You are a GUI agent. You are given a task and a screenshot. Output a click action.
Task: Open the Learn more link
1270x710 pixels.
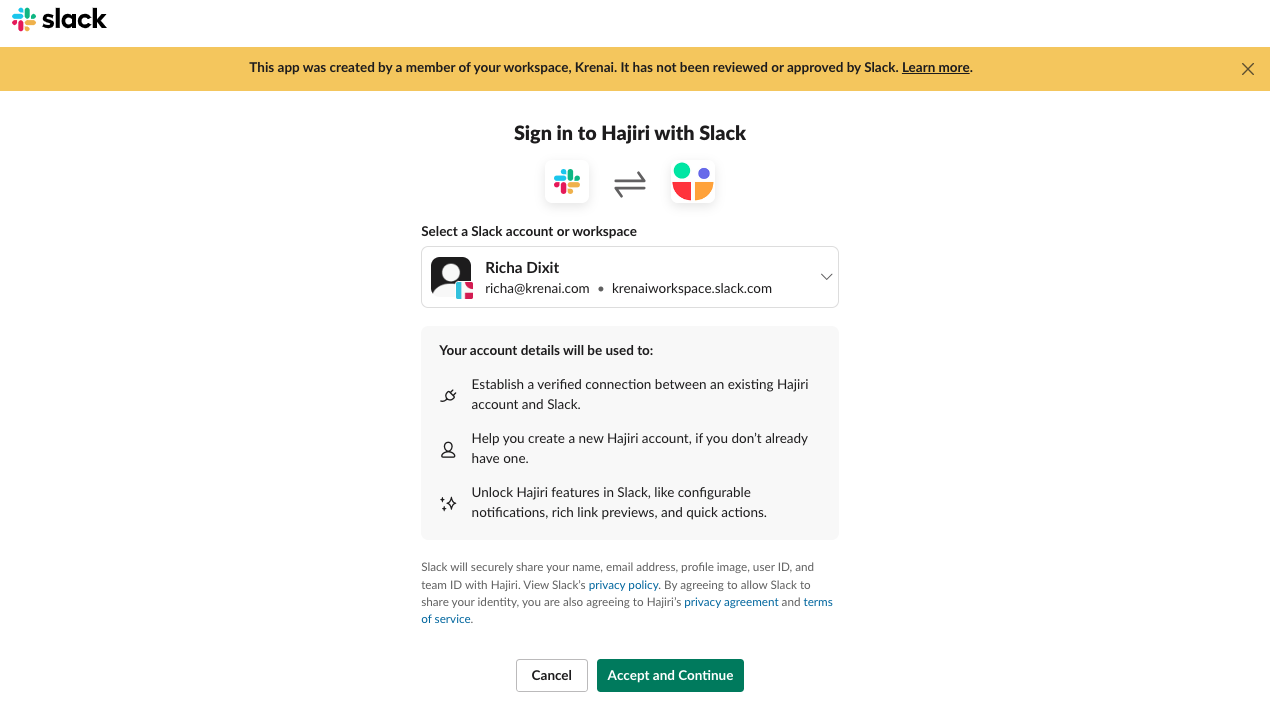pyautogui.click(x=935, y=68)
